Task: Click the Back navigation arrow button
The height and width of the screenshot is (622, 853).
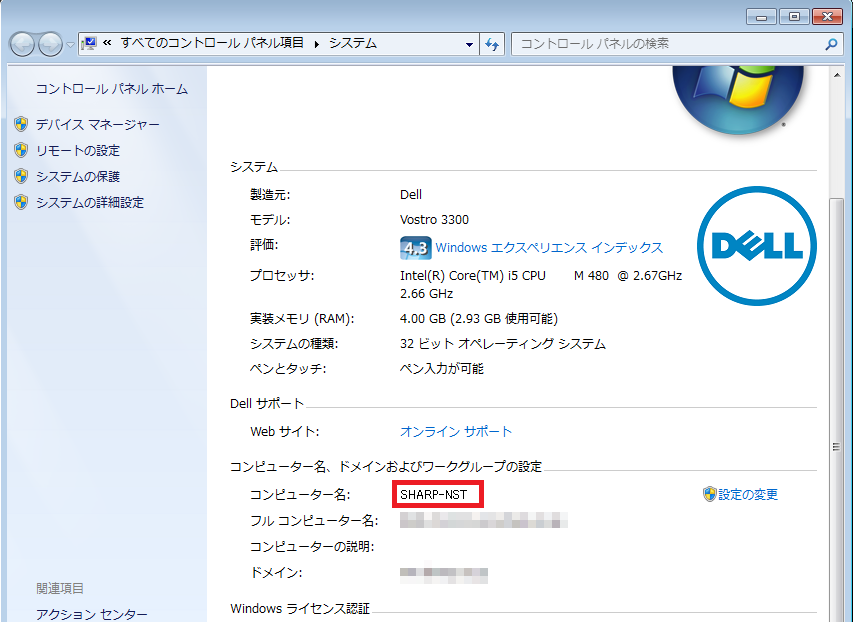Action: pyautogui.click(x=22, y=44)
